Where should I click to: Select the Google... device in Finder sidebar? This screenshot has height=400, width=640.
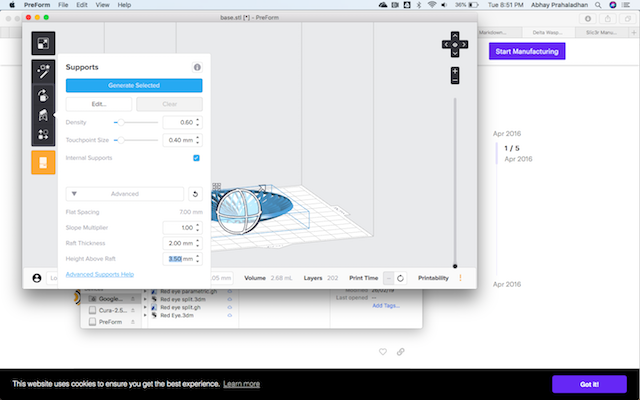110,299
